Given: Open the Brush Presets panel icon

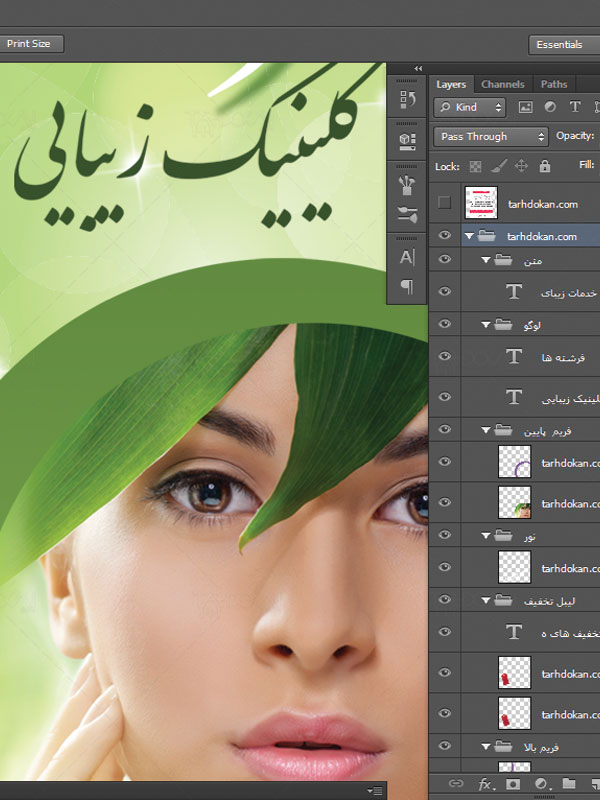Looking at the screenshot, I should 407,185.
